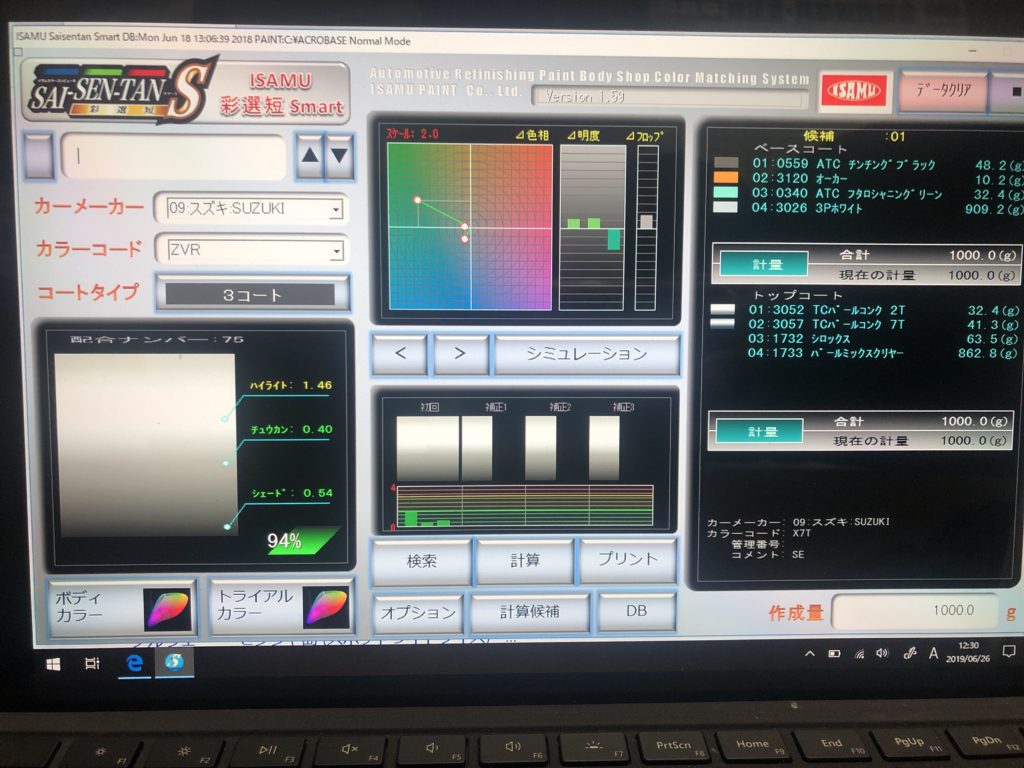Click the 計算 calculate button
Viewport: 1024px width, 768px height.
tap(525, 560)
